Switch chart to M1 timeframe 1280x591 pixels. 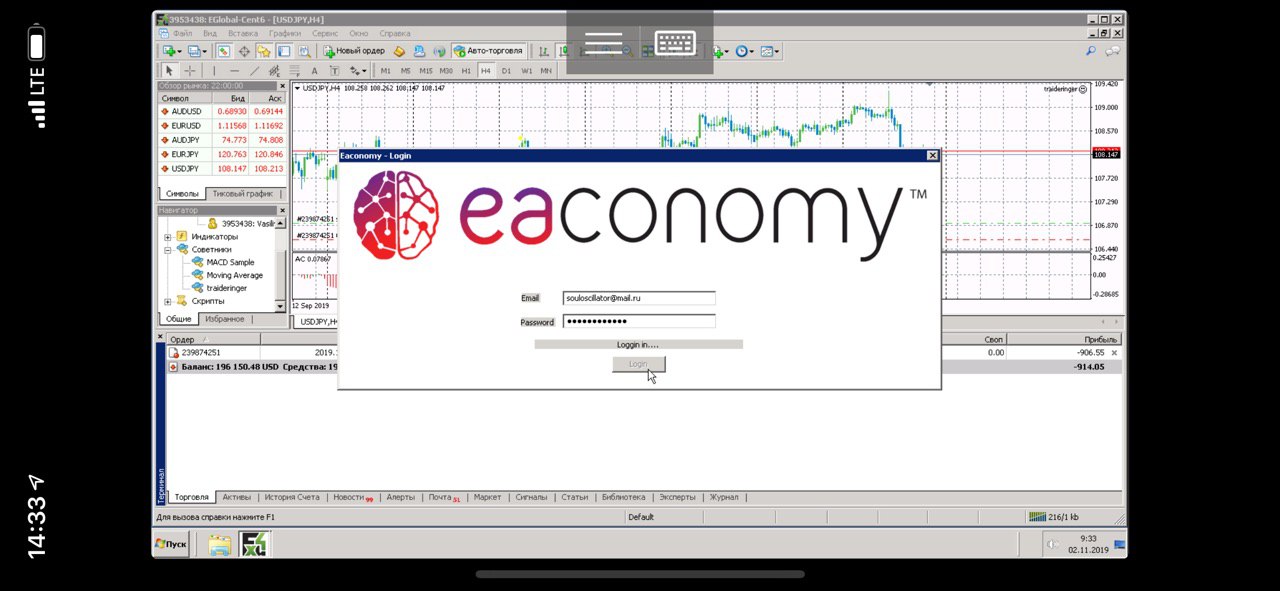[385, 71]
